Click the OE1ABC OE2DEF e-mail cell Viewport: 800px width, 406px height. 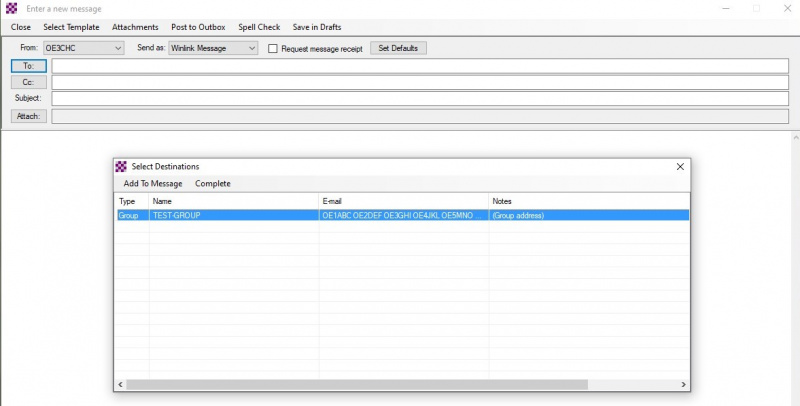402,215
